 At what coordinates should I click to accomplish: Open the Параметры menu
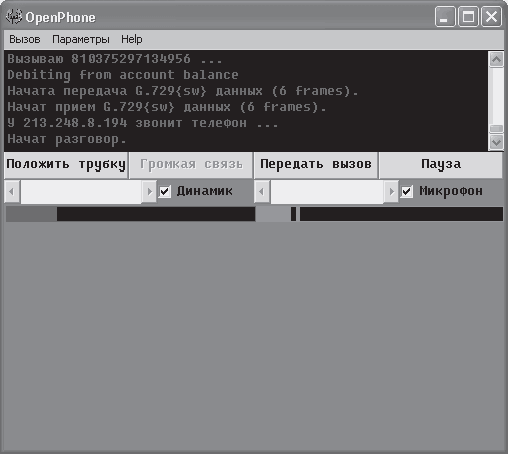pos(81,39)
